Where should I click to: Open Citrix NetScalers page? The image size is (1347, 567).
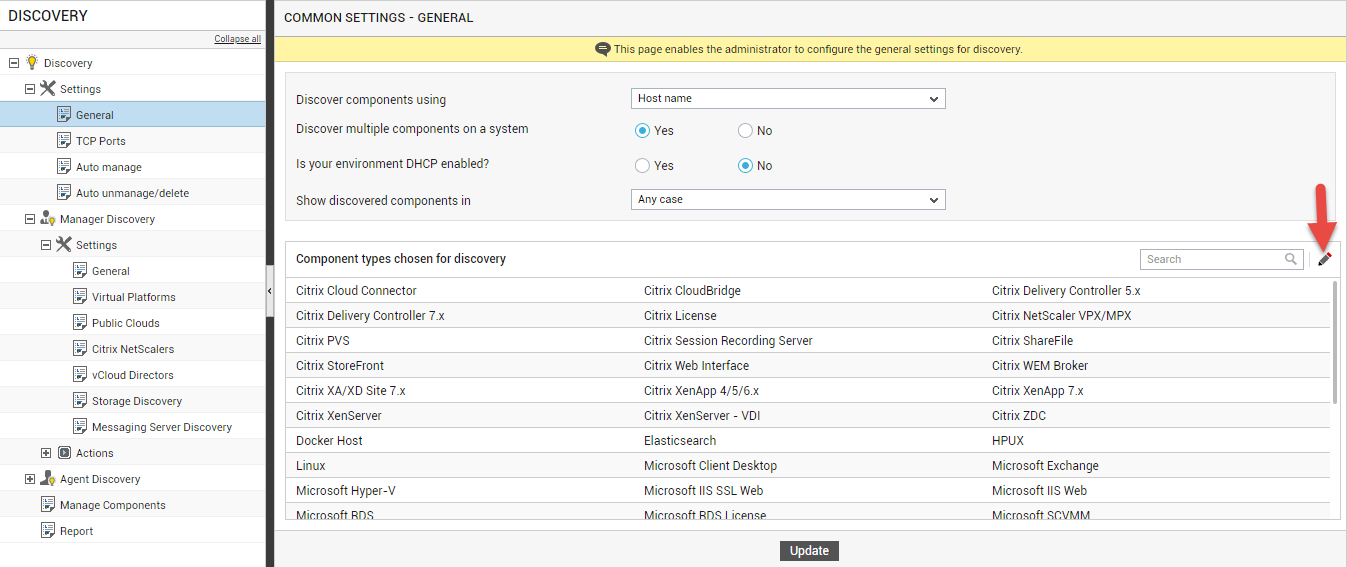(x=133, y=349)
